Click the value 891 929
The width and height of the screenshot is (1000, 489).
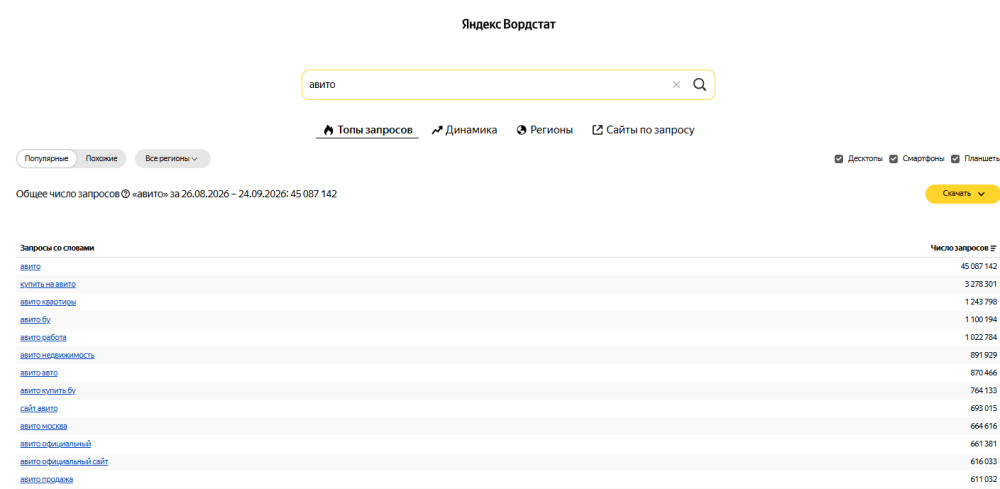tap(984, 355)
